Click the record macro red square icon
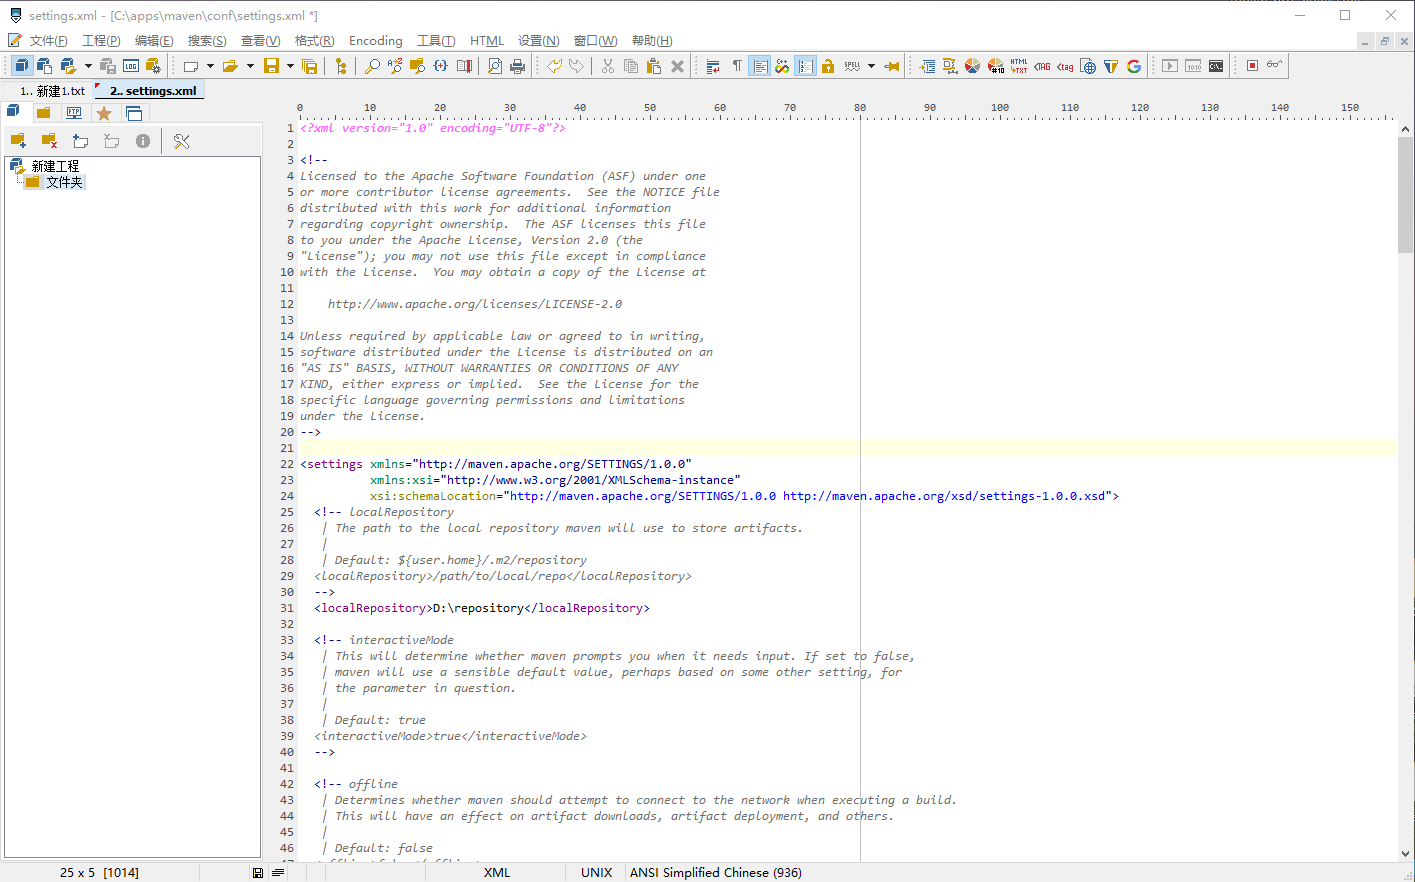This screenshot has height=882, width=1415. (x=1252, y=66)
